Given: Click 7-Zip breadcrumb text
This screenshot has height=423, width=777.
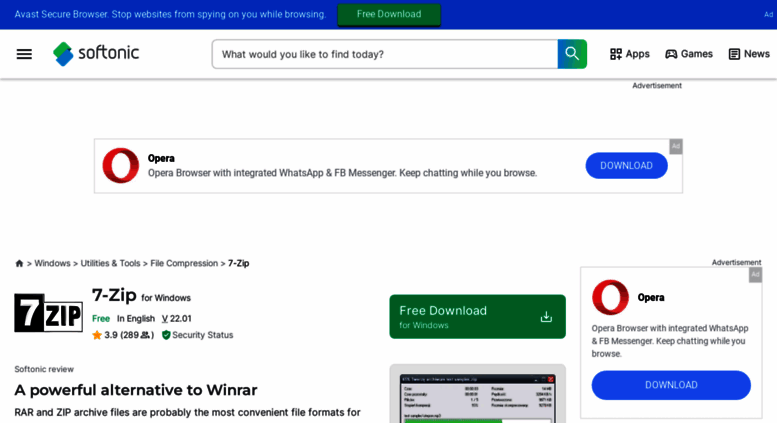Looking at the screenshot, I should [238, 264].
